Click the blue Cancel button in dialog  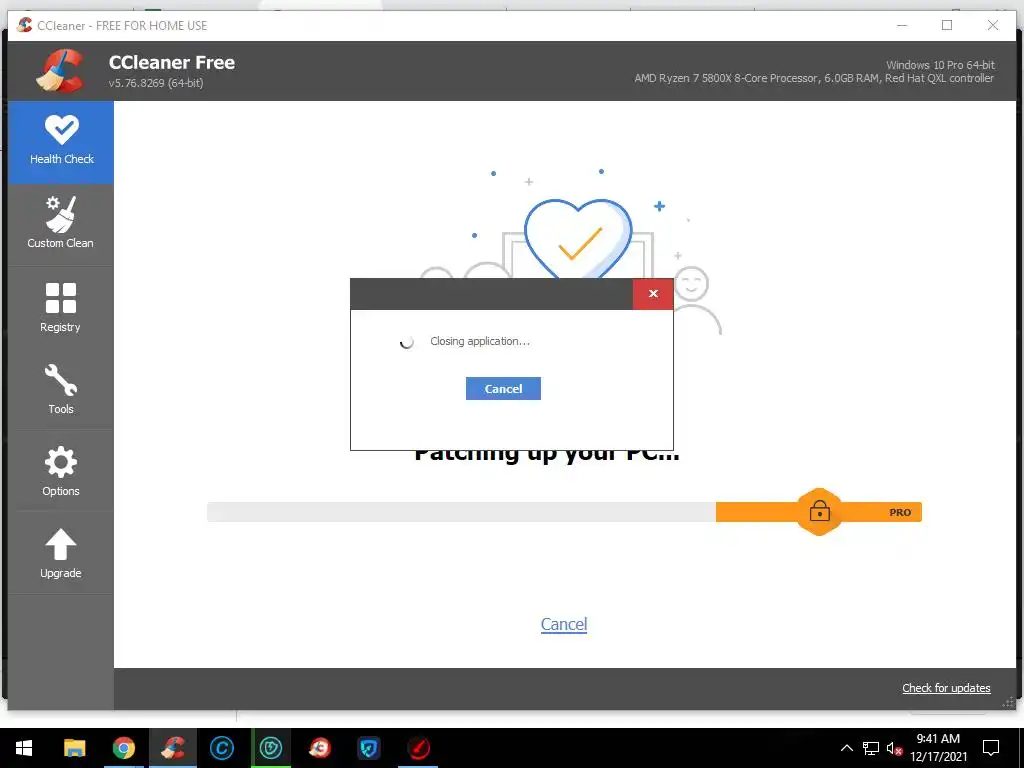tap(503, 389)
